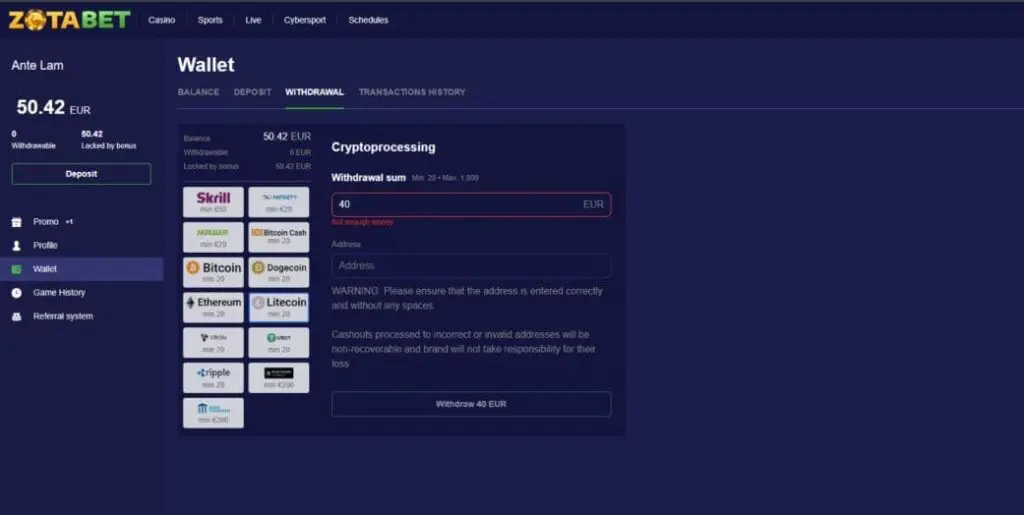1024x515 pixels.
Task: Select Litecoin payment method
Action: pyautogui.click(x=278, y=307)
